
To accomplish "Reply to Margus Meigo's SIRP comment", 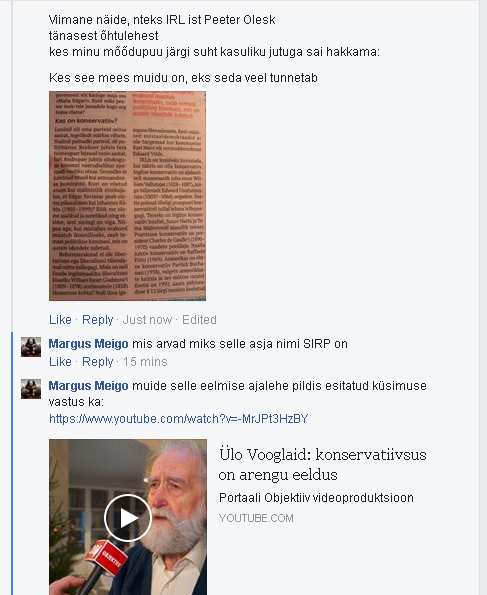I will pos(98,362).
